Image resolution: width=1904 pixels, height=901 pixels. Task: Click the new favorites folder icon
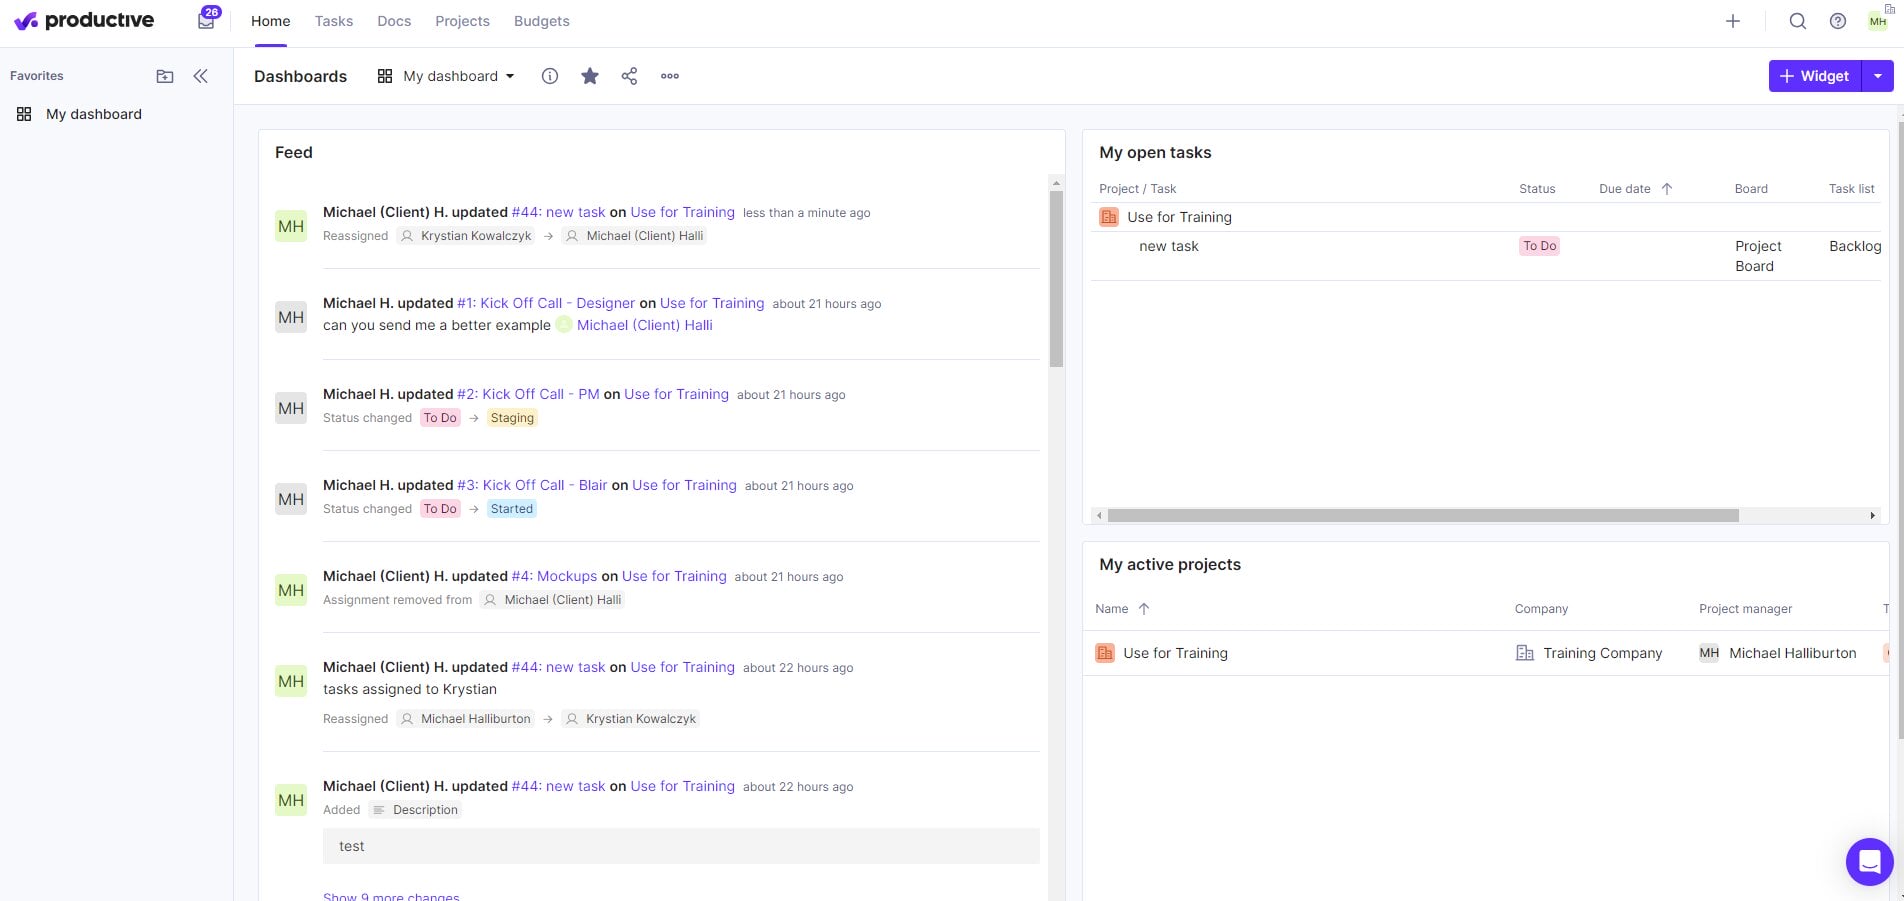pos(165,76)
